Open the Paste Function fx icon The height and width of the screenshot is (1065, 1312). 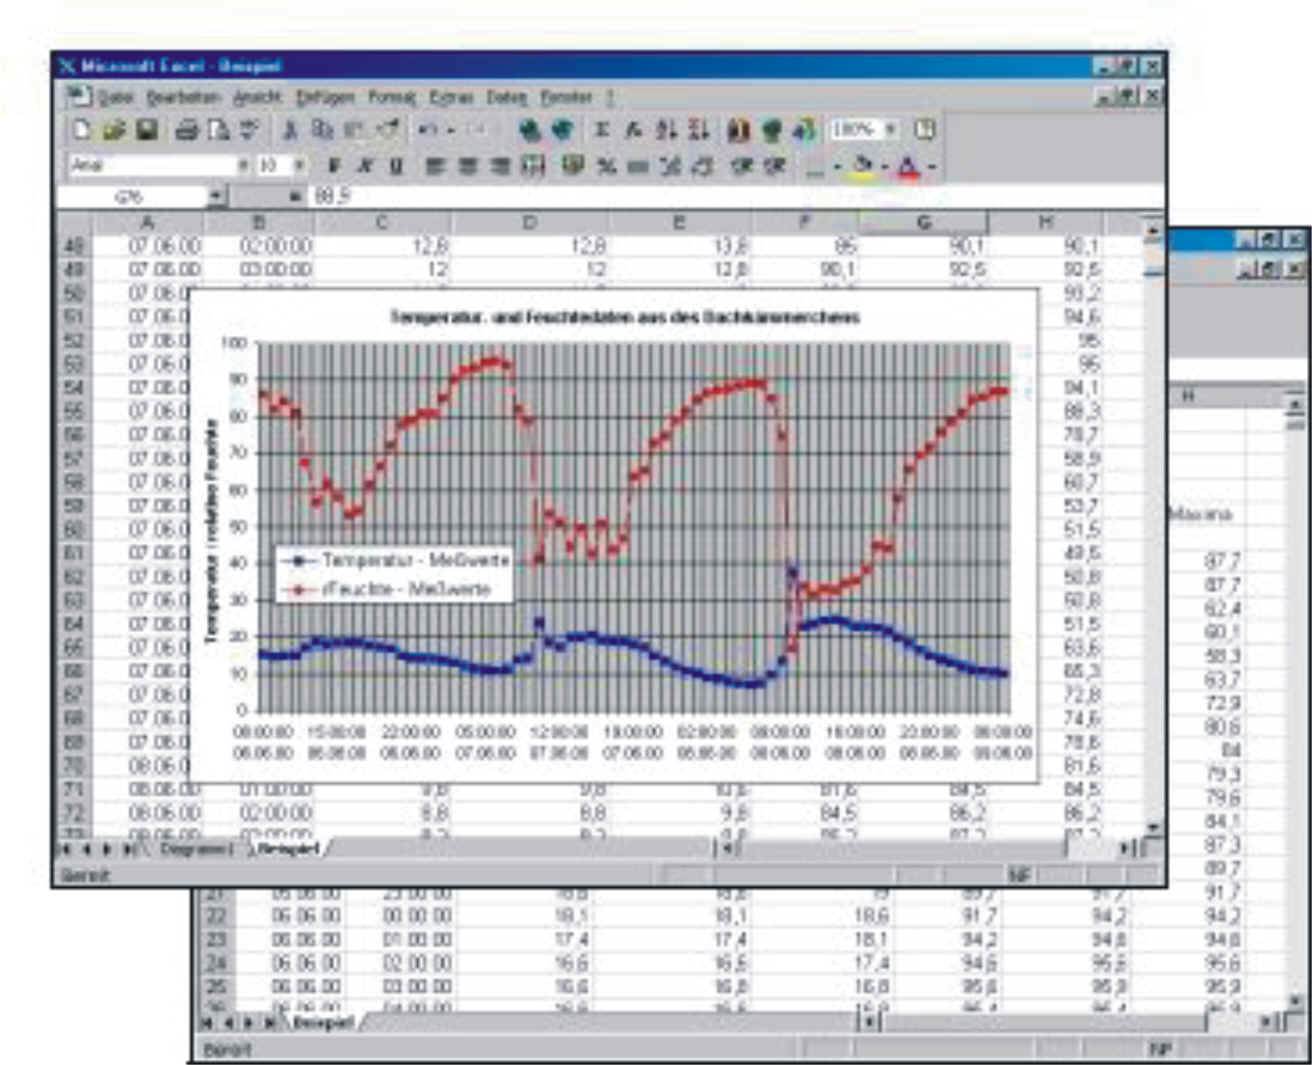pyautogui.click(x=634, y=130)
